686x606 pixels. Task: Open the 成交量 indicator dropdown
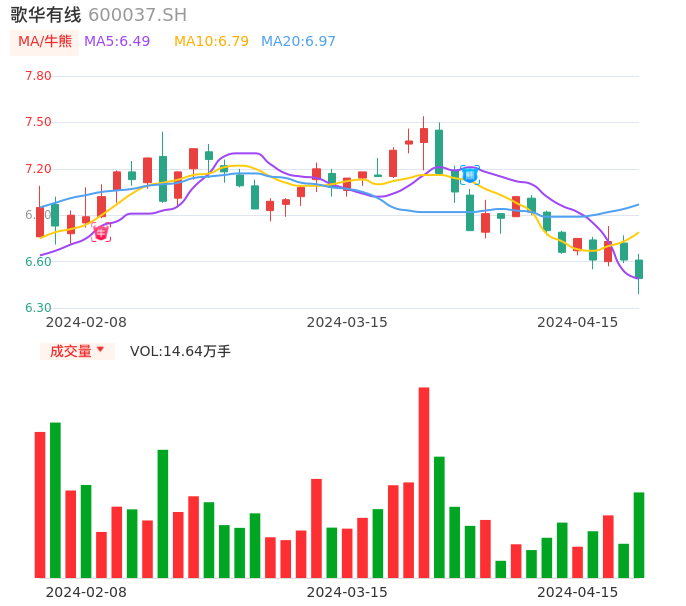click(x=77, y=351)
